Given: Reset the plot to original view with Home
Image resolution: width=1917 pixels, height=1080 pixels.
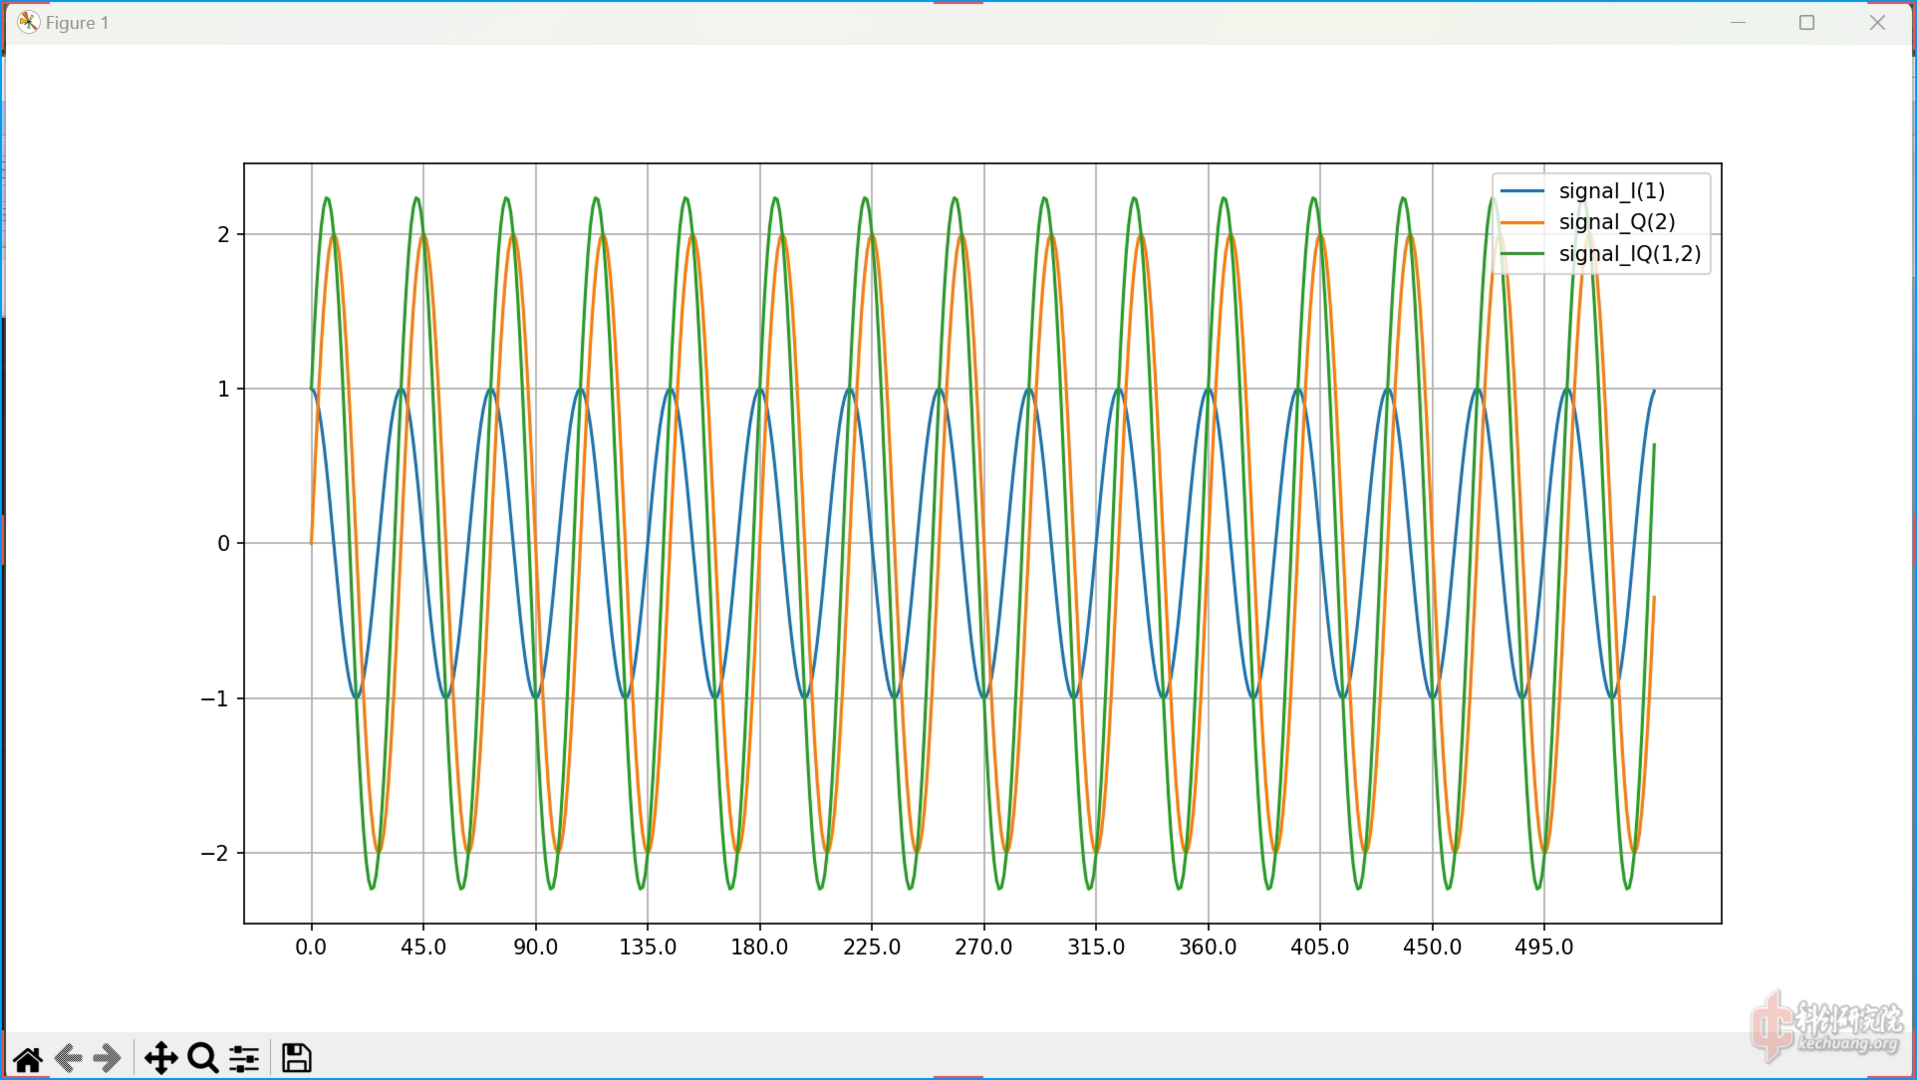Looking at the screenshot, I should point(28,1058).
